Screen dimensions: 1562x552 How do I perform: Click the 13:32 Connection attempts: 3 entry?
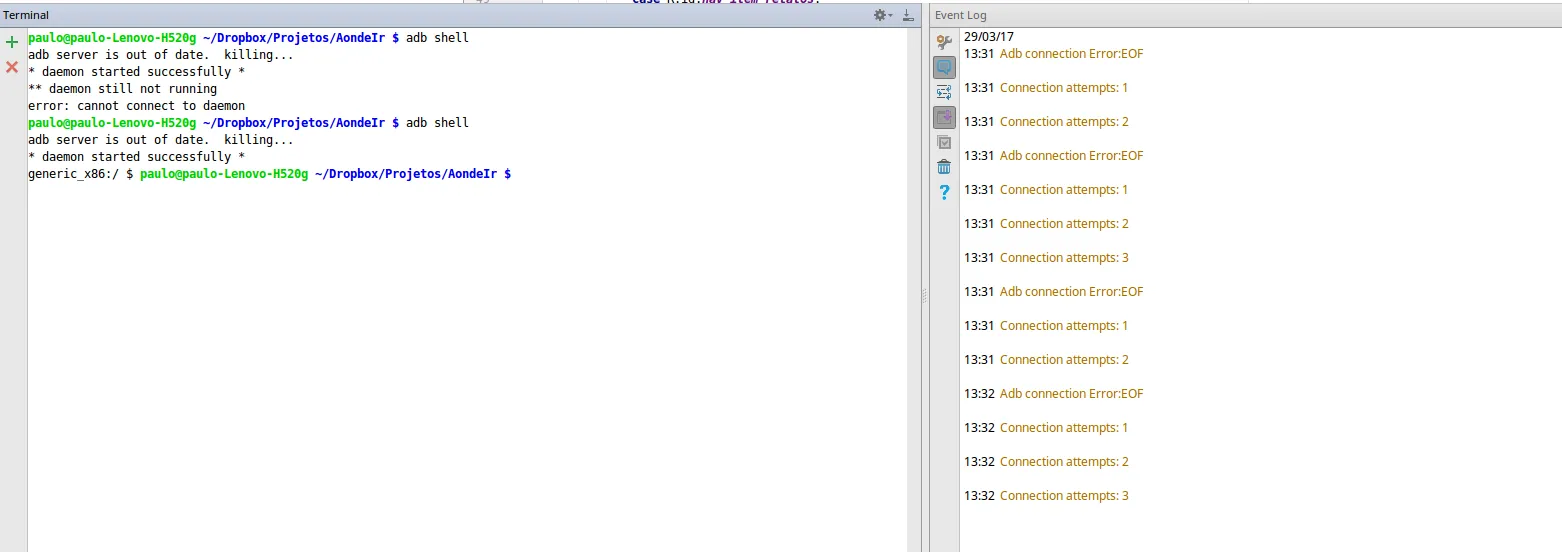click(x=1063, y=496)
